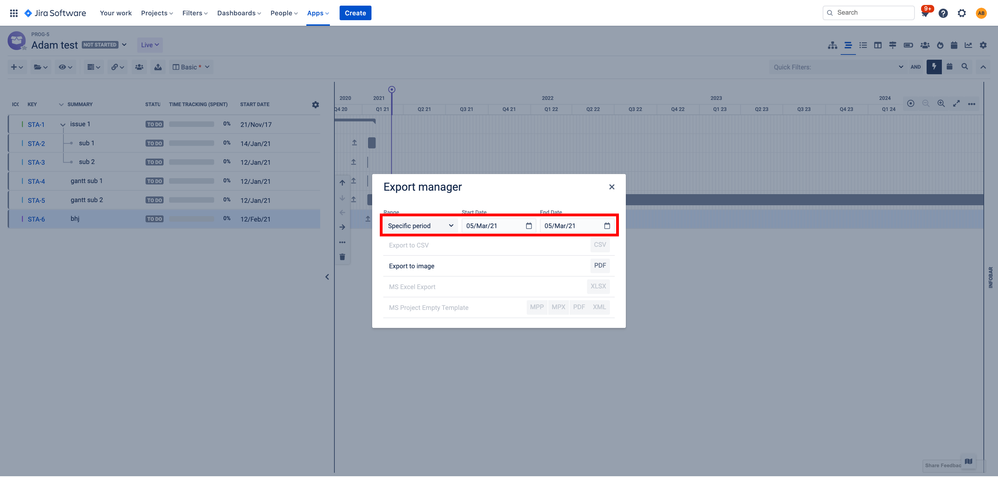Click the export download icon in toolbar
The width and height of the screenshot is (998, 477).
[x=158, y=67]
